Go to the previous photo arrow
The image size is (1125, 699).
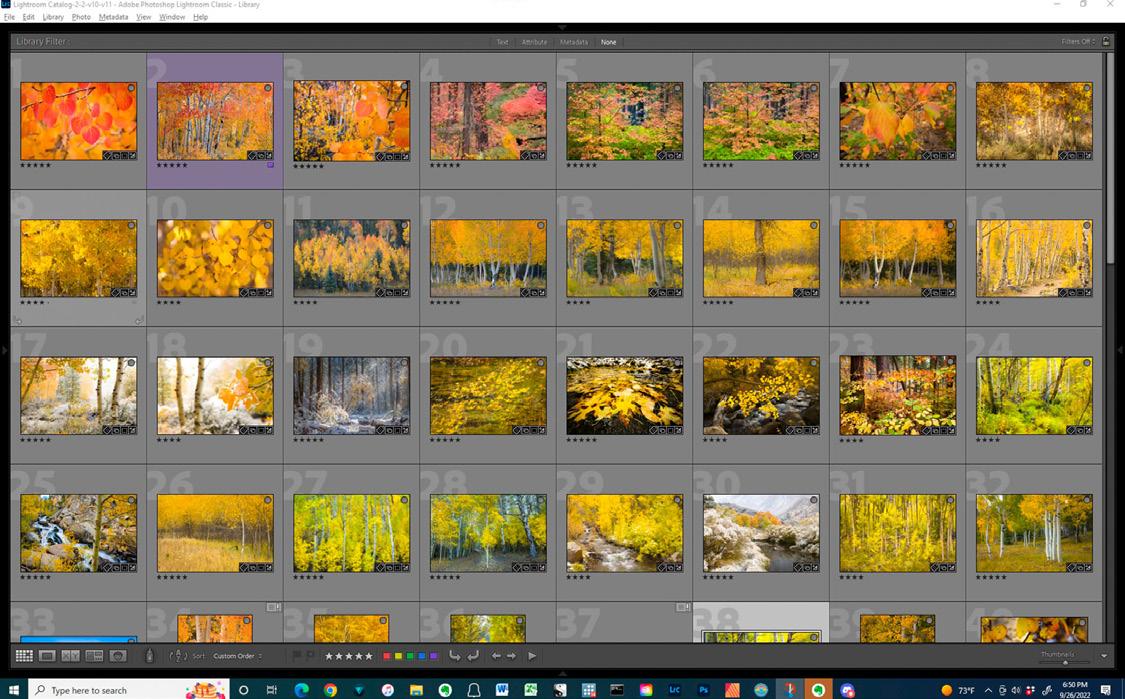[x=496, y=656]
